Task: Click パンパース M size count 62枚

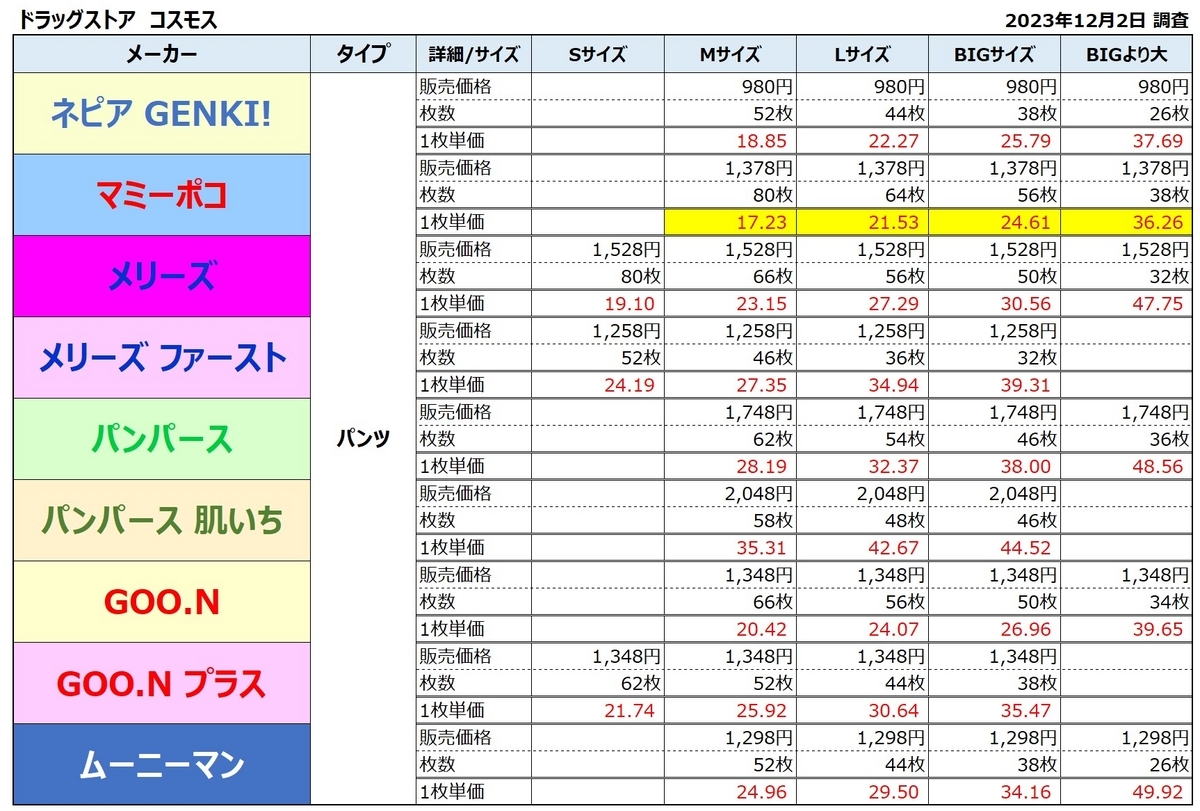Action: click(x=774, y=439)
